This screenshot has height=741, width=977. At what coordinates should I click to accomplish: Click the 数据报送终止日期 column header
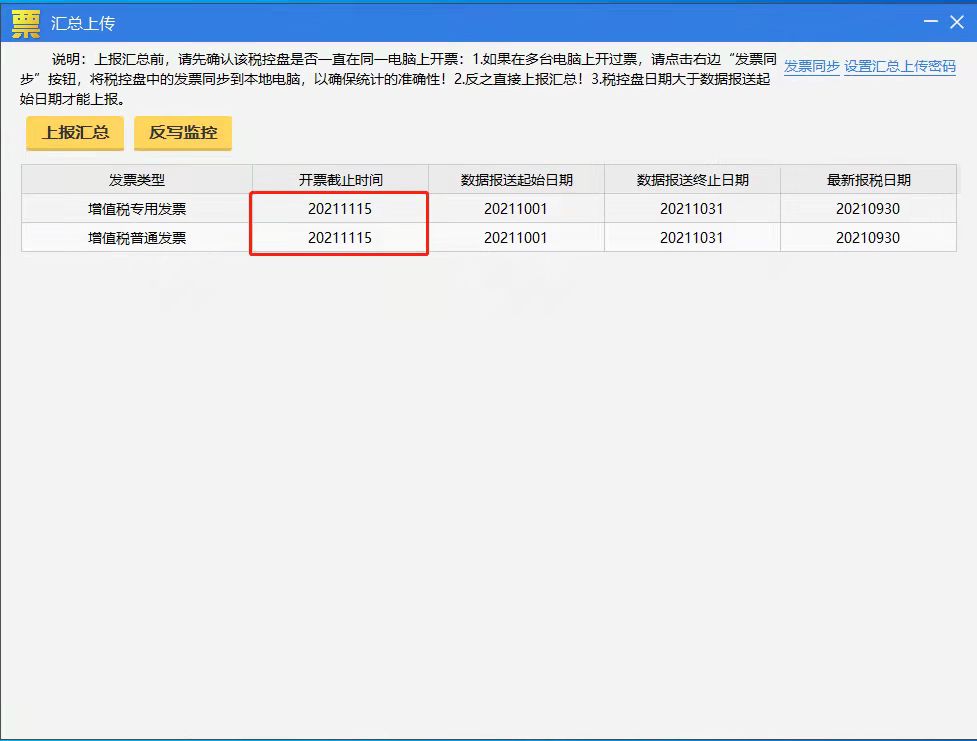click(x=692, y=178)
